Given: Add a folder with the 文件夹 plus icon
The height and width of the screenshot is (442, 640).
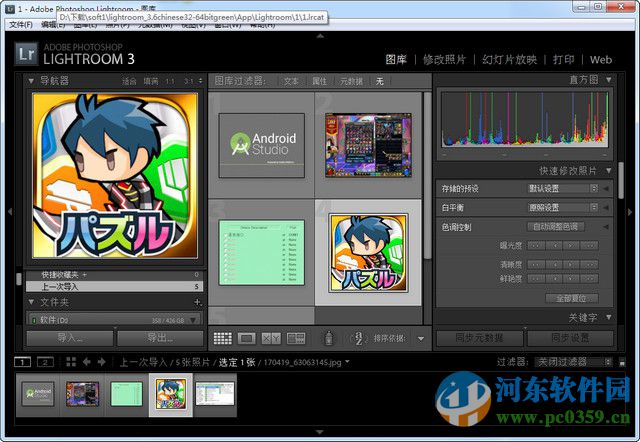Looking at the screenshot, I should pyautogui.click(x=198, y=302).
